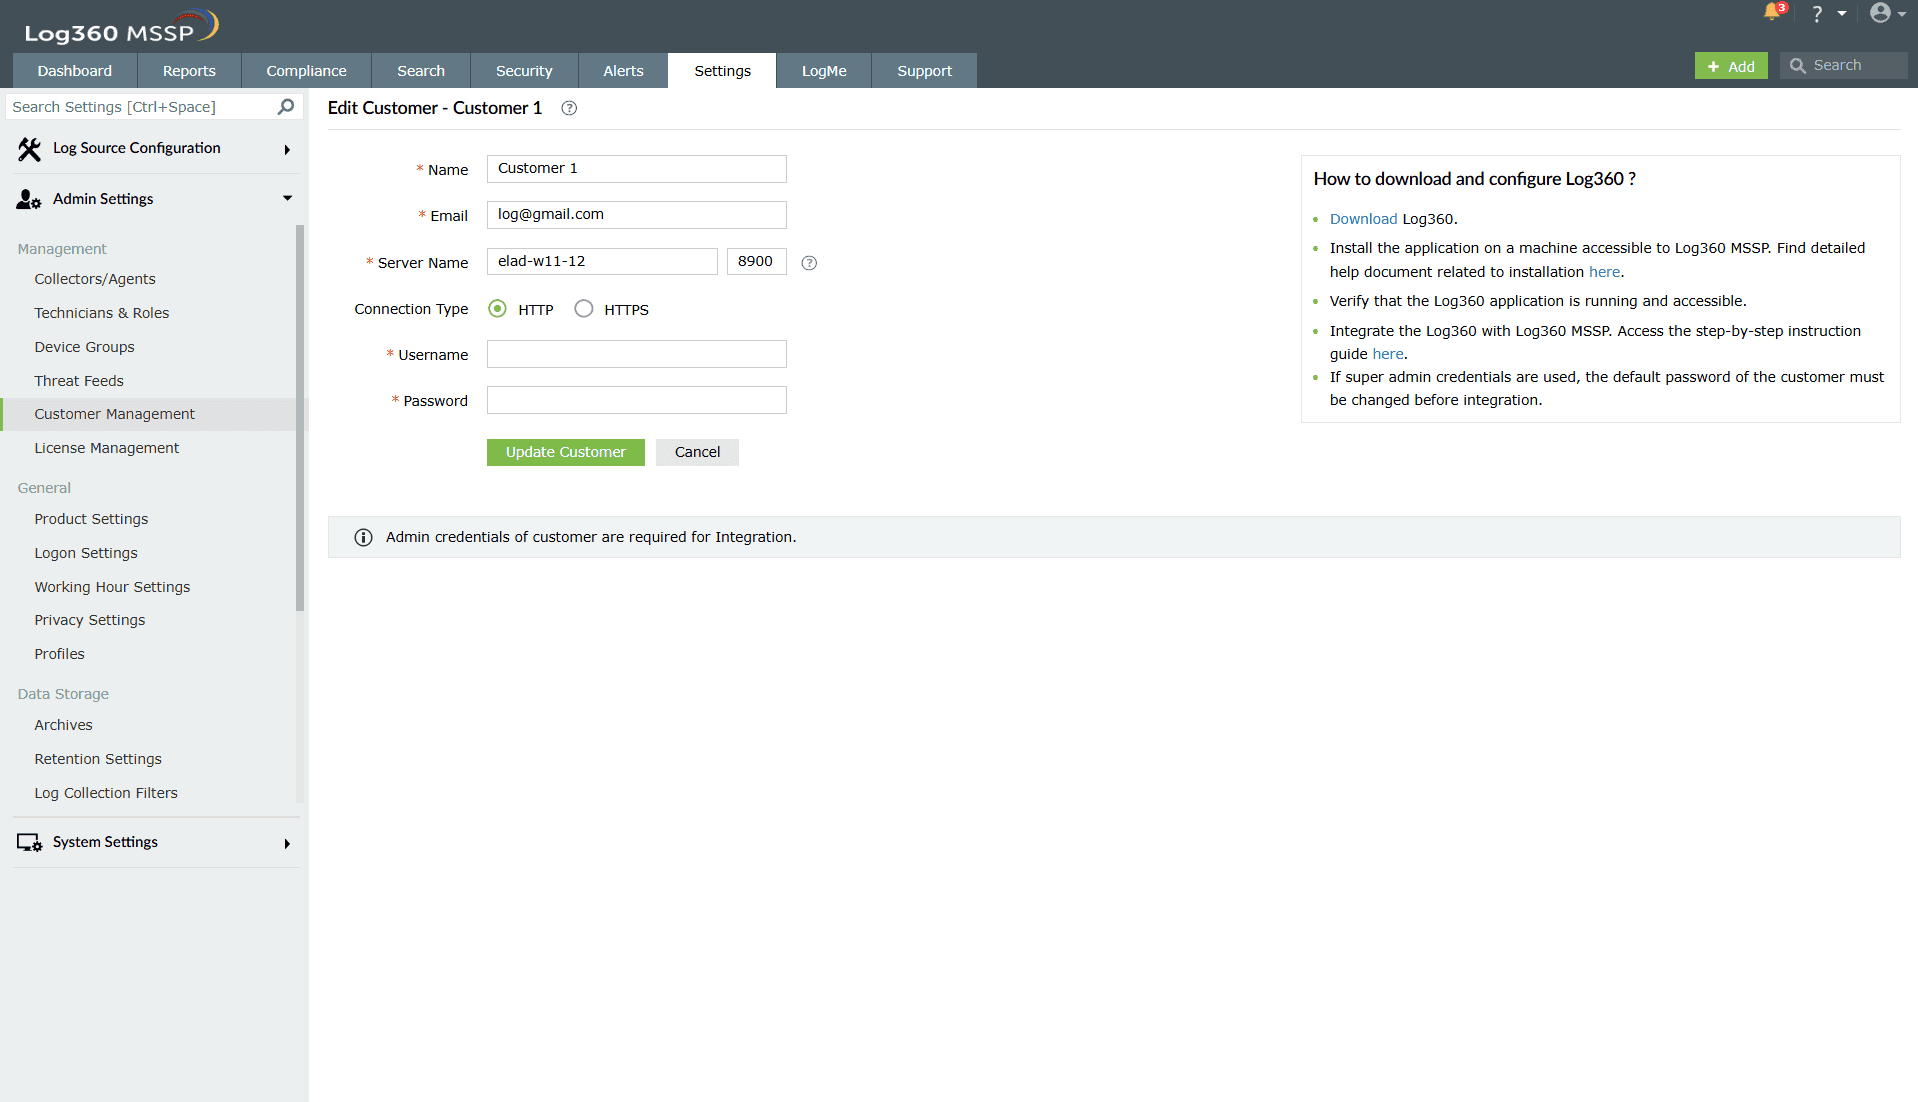
Task: Click the help icon beside Edit Customer title
Action: point(569,108)
